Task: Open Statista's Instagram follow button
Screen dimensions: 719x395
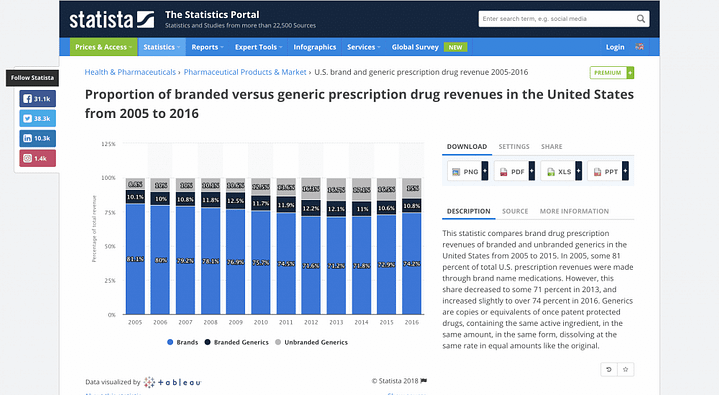Action: point(38,158)
